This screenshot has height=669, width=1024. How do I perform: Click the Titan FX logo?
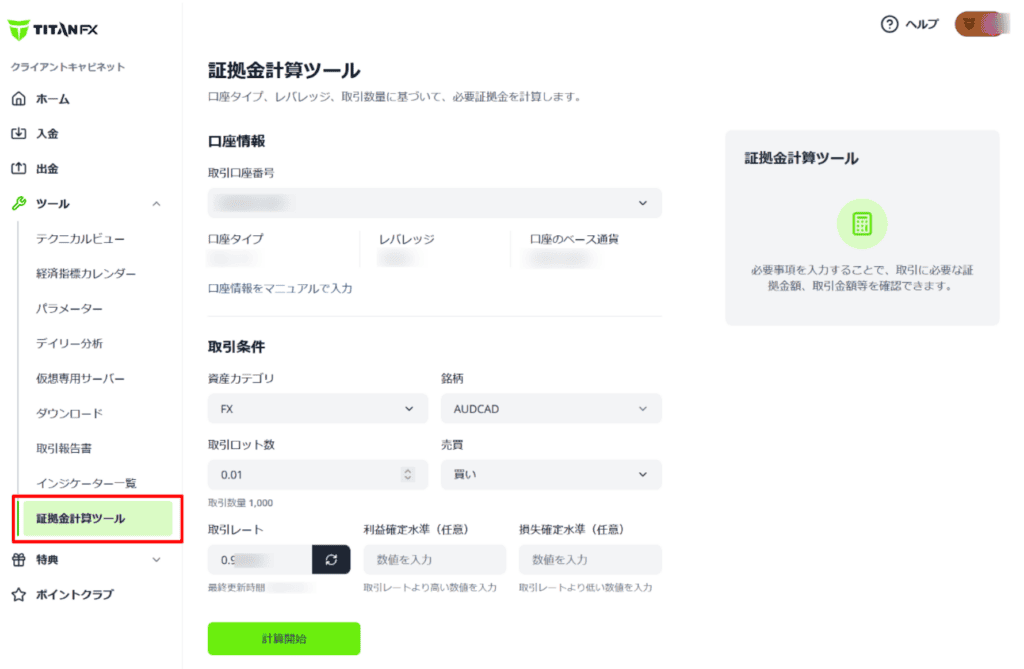click(x=53, y=29)
